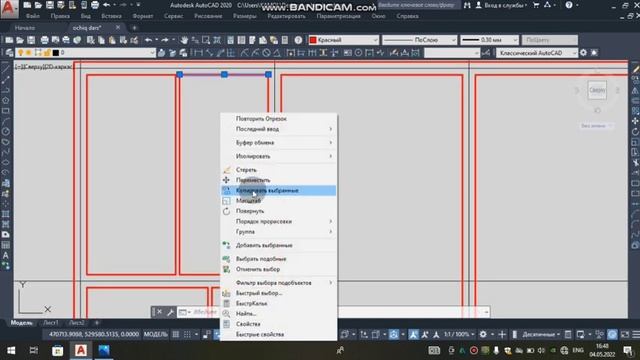Toggle layer on/off lightbulb in layer box
This screenshot has width=640, height=360.
coord(20,53)
